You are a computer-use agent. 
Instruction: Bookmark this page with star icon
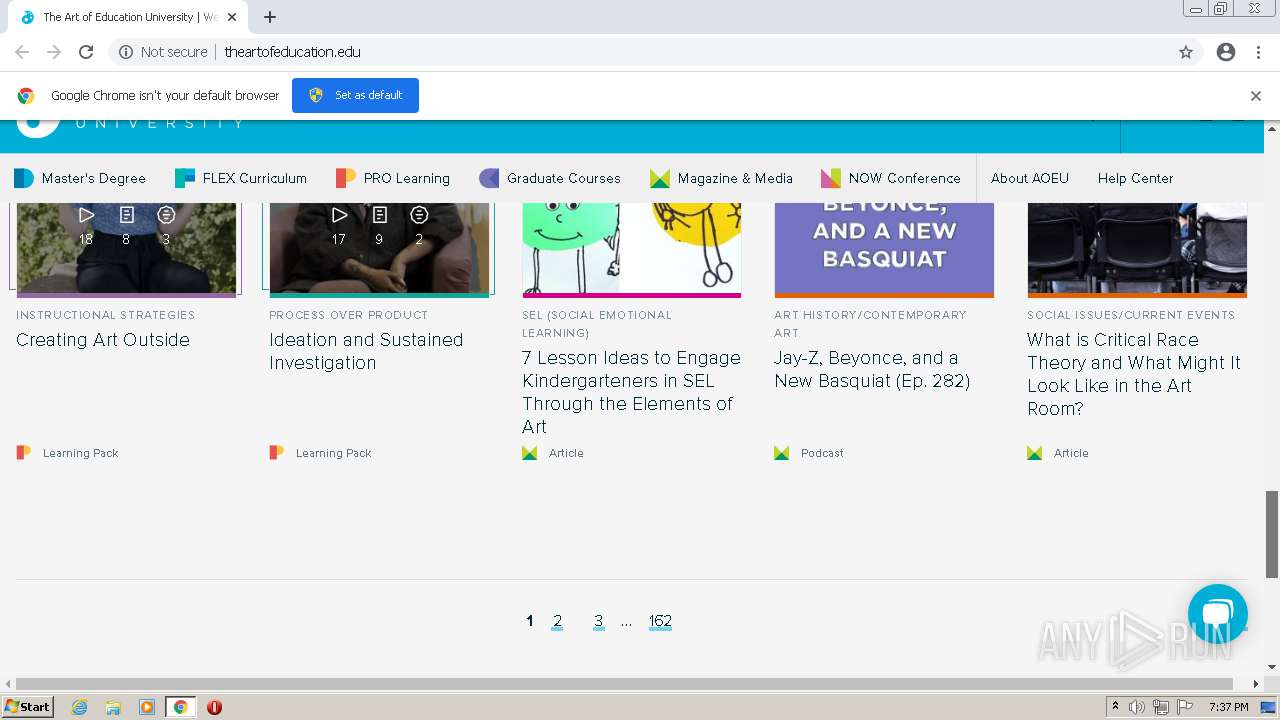click(1186, 52)
